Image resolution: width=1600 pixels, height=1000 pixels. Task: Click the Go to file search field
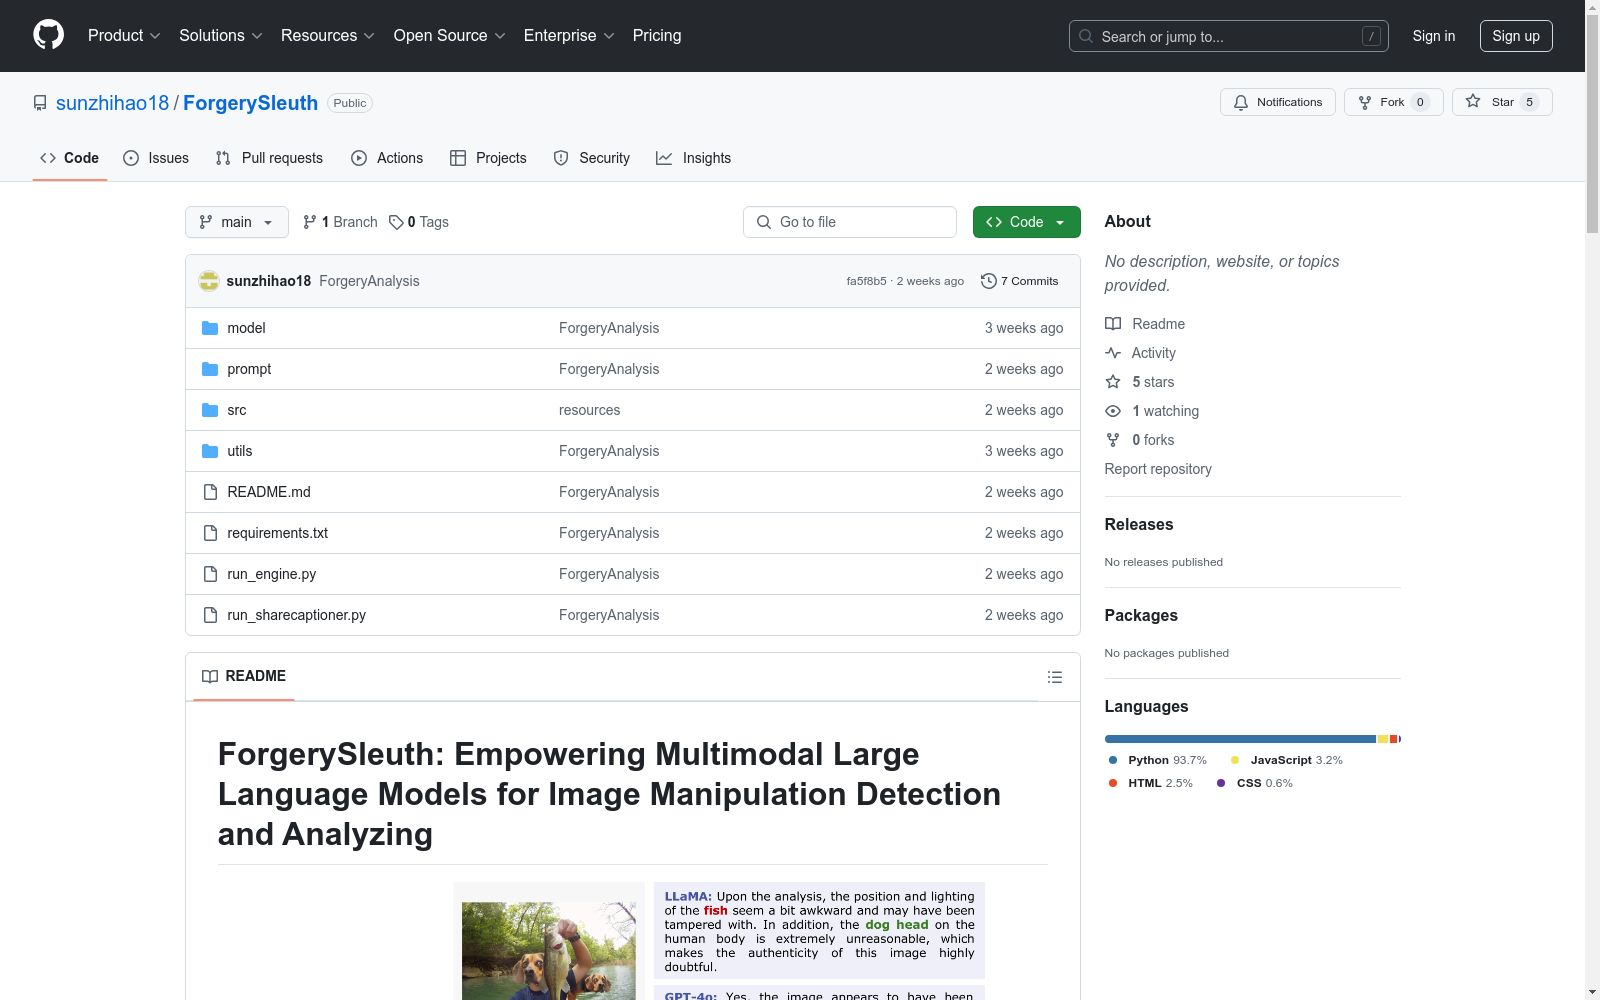[850, 222]
